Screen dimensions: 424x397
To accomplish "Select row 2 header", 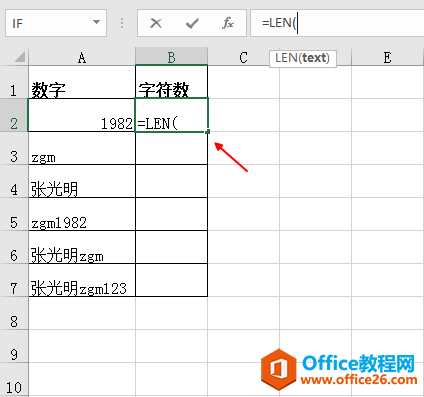I will 14,115.
